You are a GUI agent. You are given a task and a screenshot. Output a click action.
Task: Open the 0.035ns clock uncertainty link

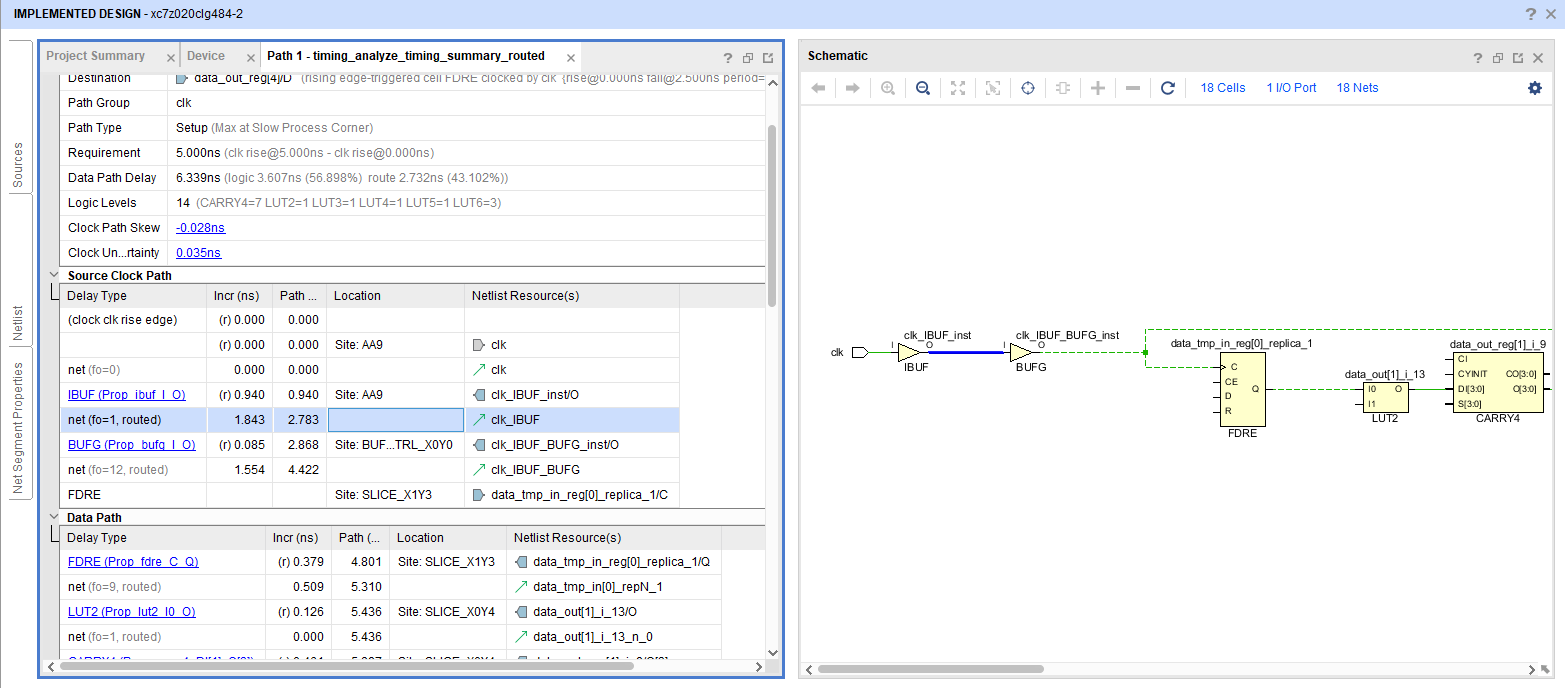(198, 253)
